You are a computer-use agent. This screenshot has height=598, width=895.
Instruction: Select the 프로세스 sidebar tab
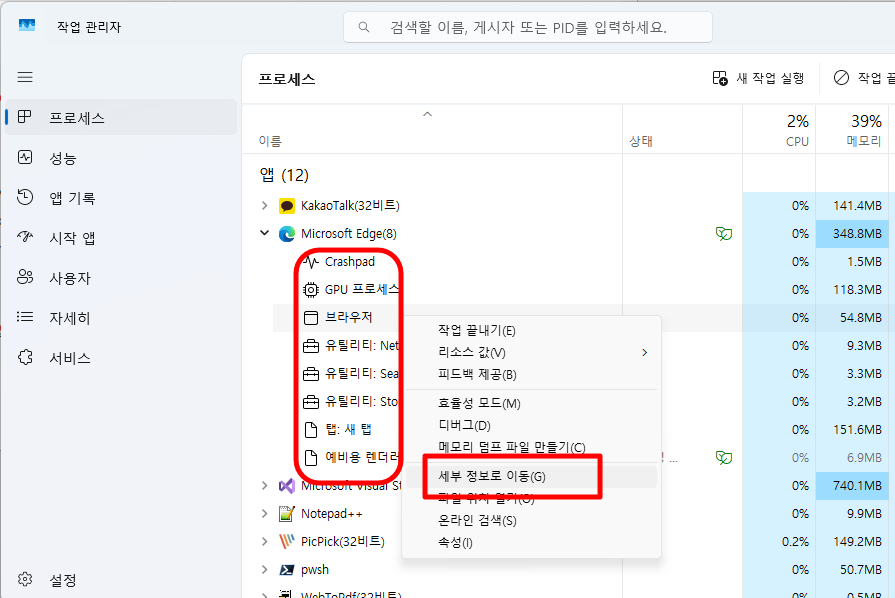coord(121,118)
